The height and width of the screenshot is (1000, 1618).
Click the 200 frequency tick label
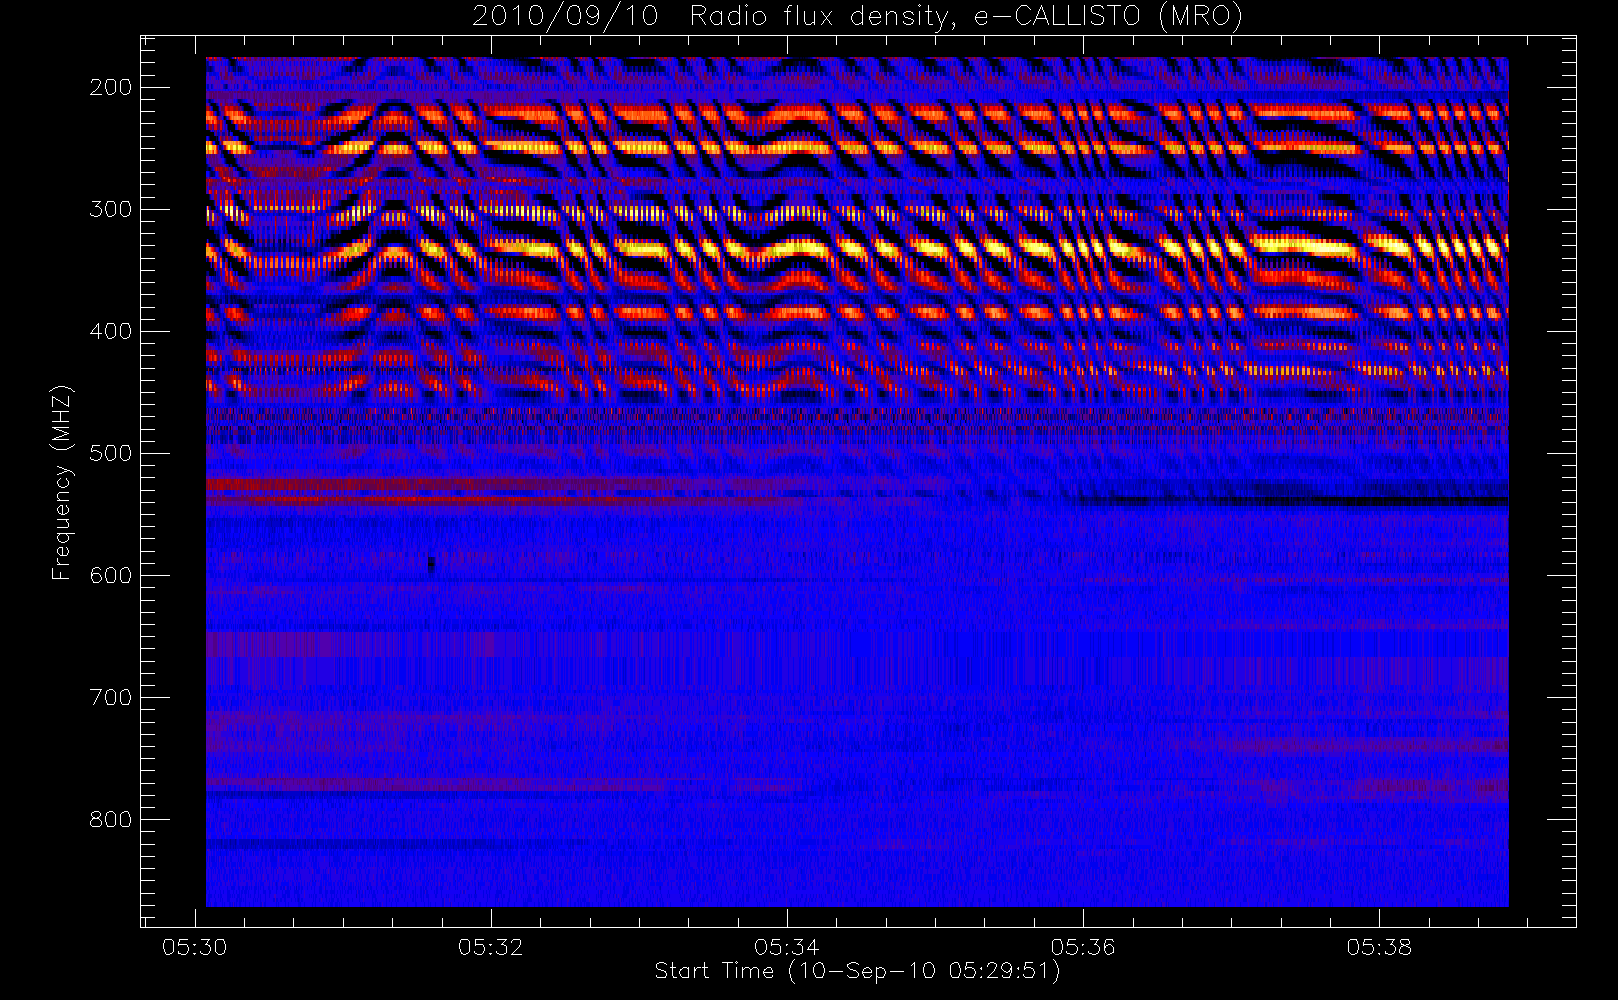[110, 87]
